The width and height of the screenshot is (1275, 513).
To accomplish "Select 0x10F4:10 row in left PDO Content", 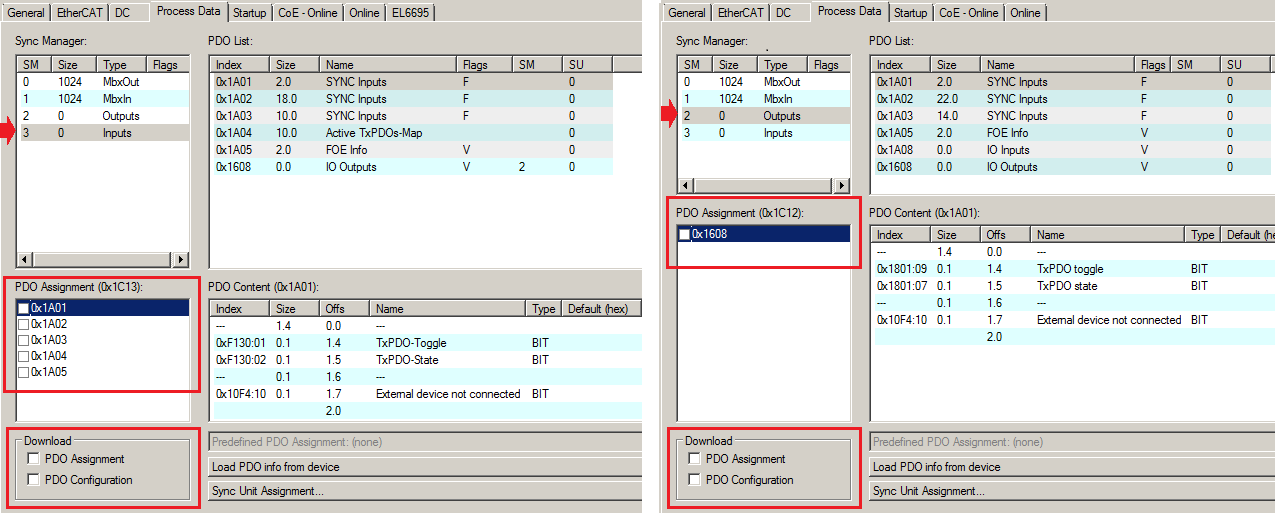I will 425,394.
